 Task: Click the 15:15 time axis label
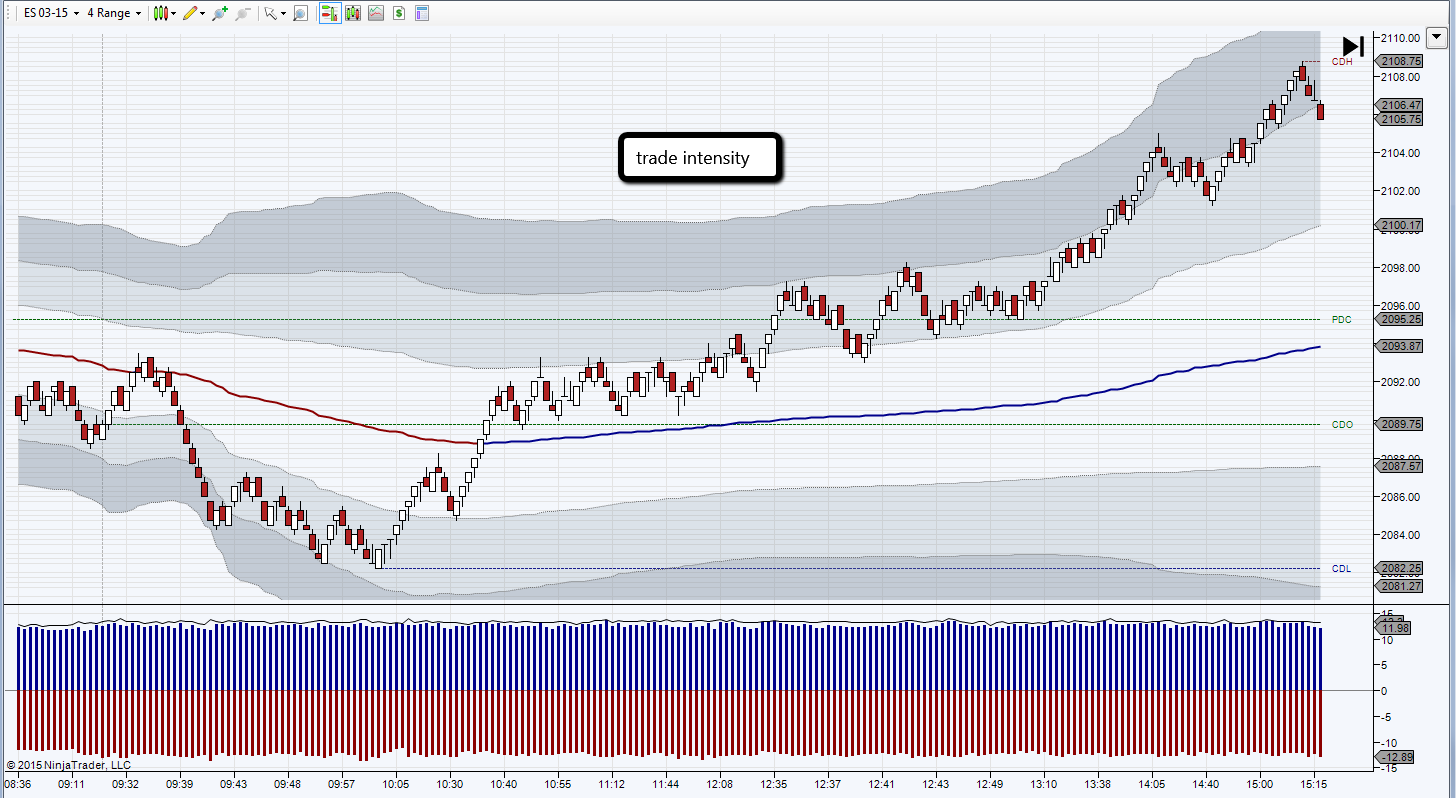pyautogui.click(x=1314, y=785)
